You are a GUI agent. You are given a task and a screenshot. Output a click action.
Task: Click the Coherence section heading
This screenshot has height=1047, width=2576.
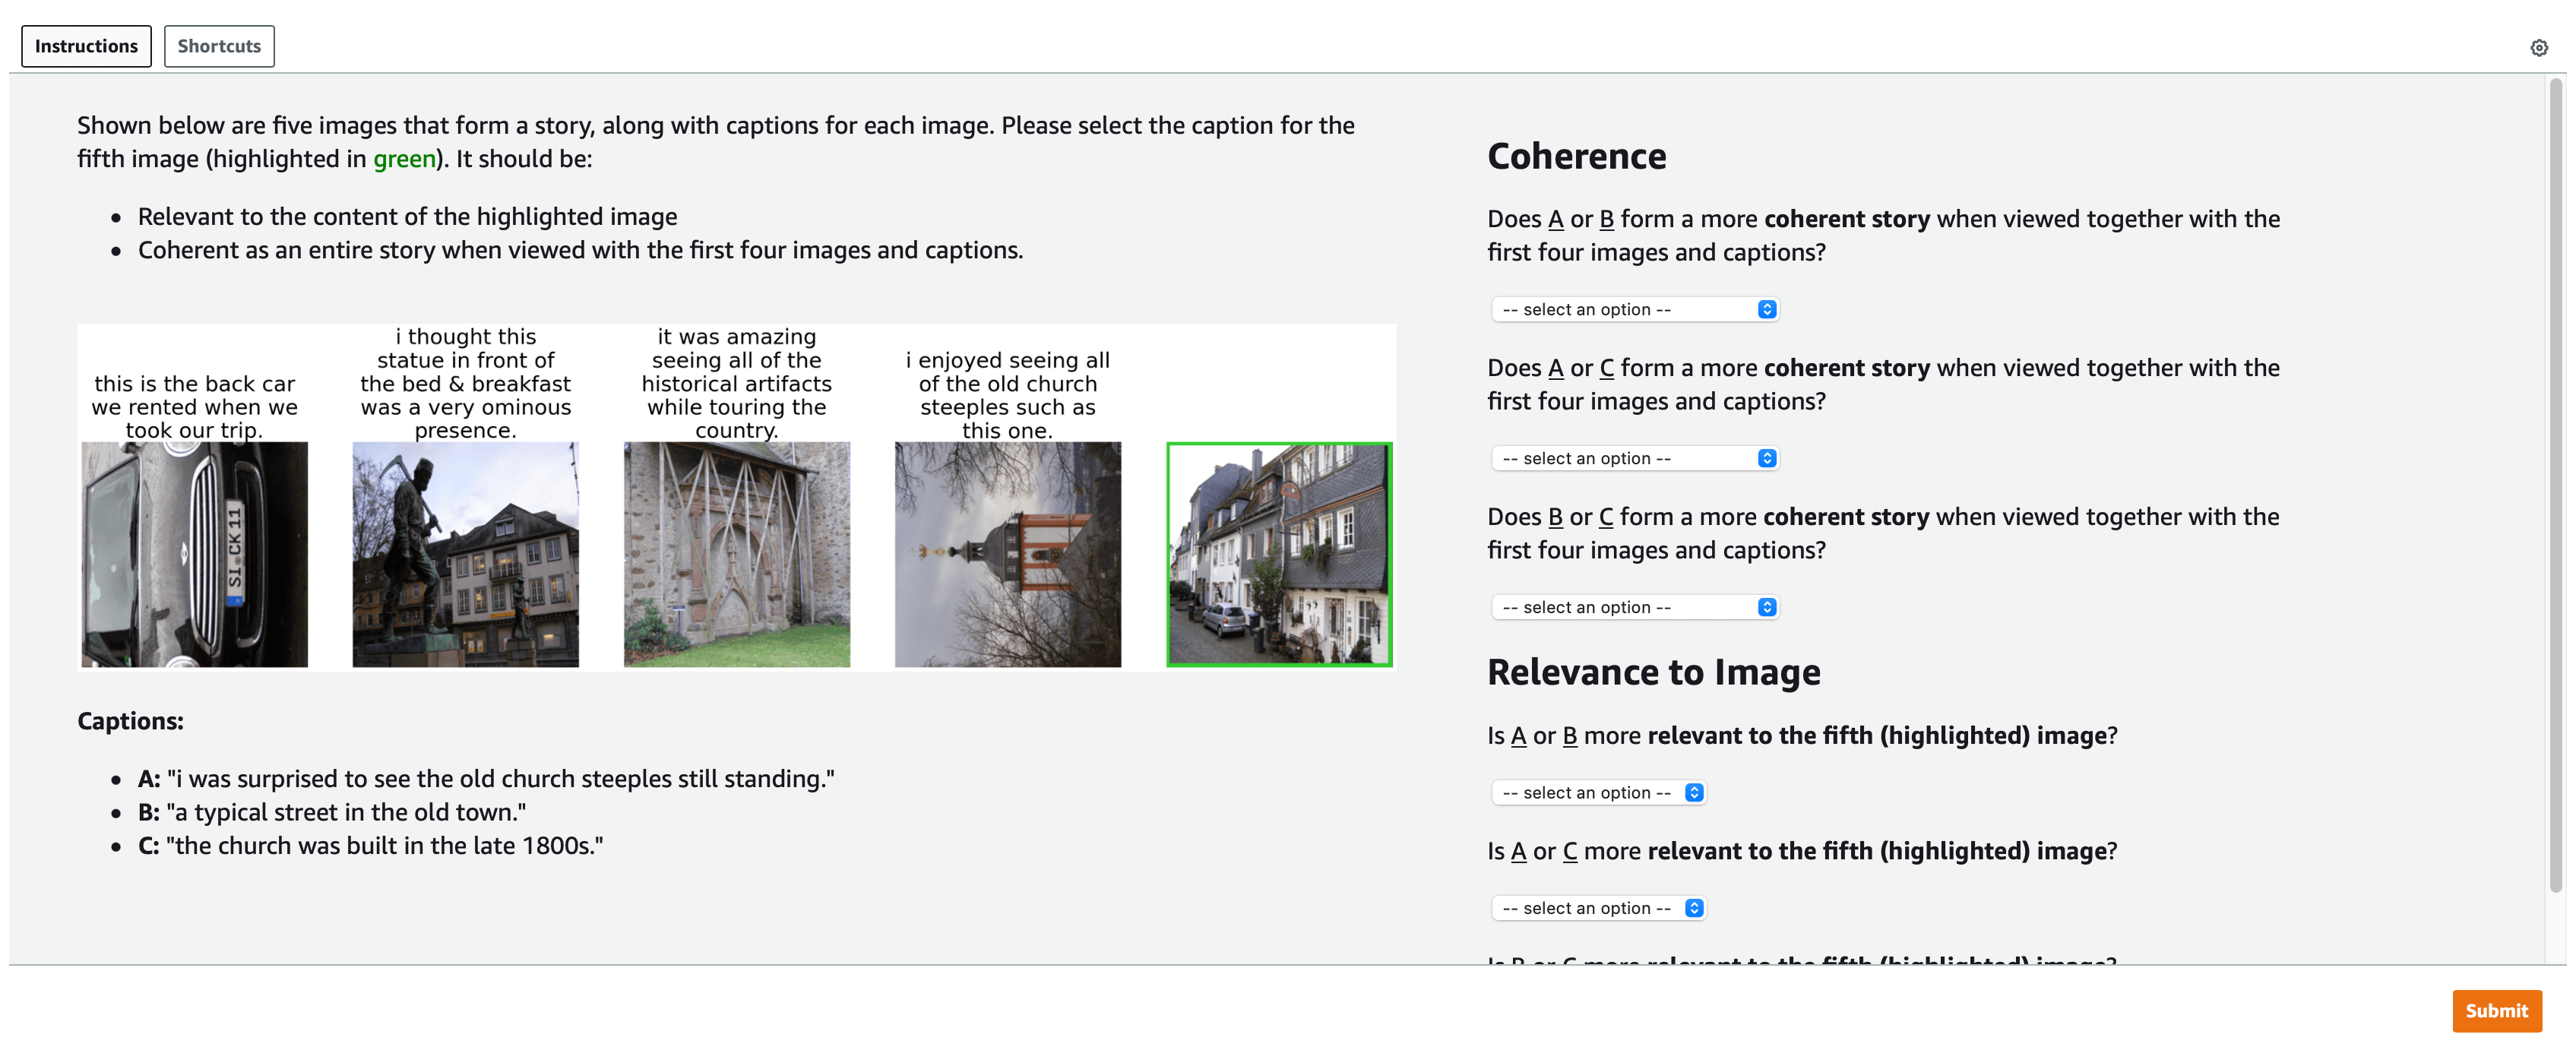tap(1576, 156)
